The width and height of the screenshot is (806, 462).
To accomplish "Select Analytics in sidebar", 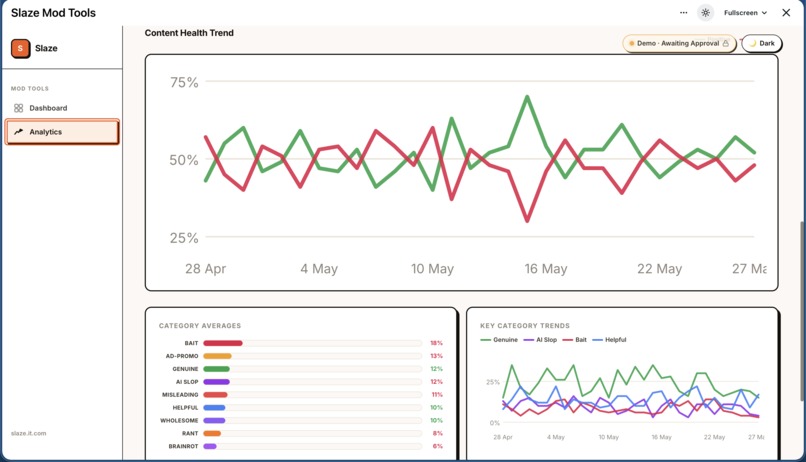I will point(62,132).
